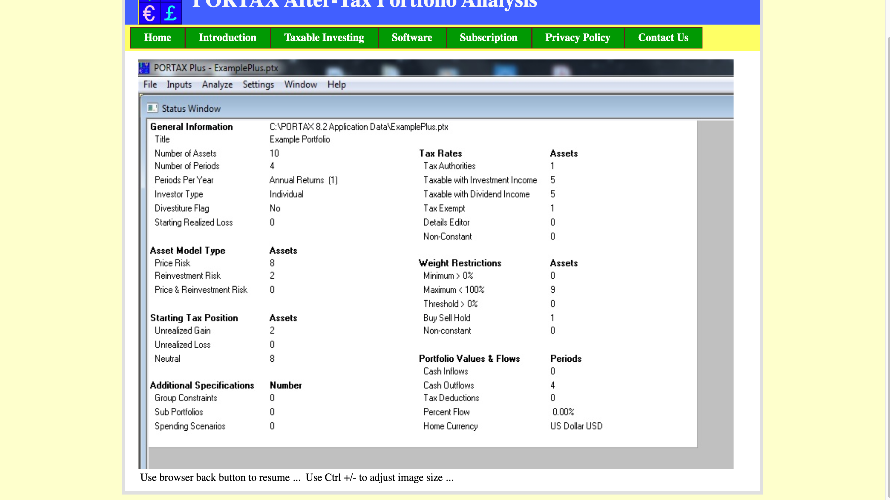Open the Contact Us page
The image size is (890, 500).
click(x=664, y=37)
